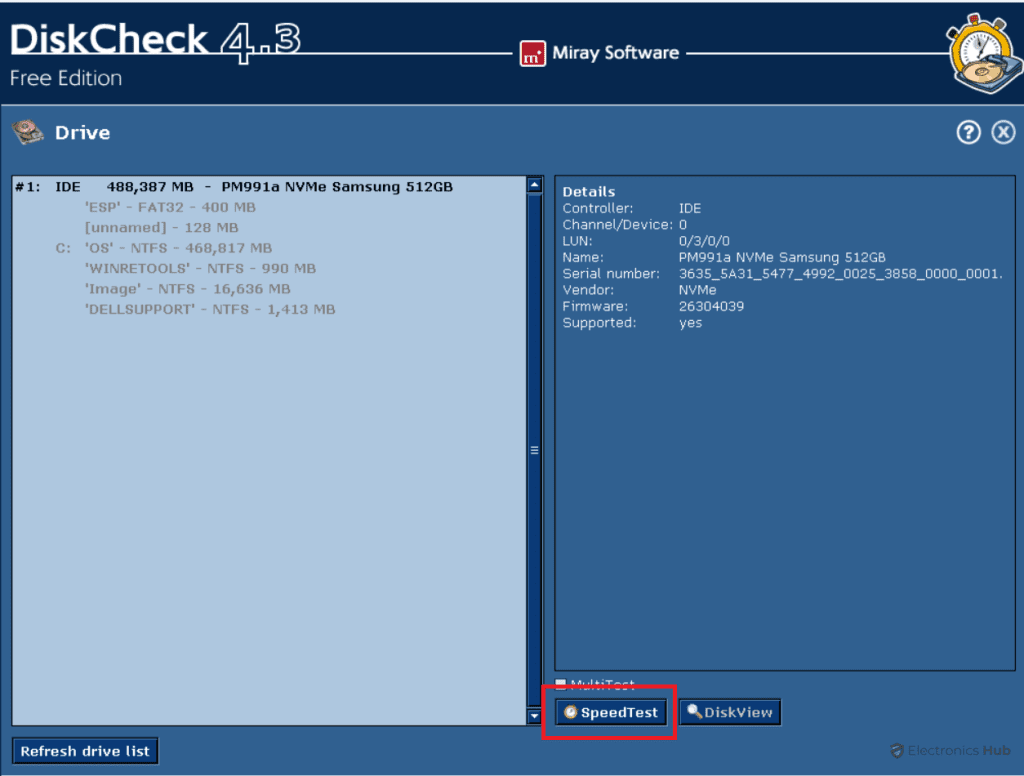The image size is (1024, 776).
Task: Click the DiskCheck stopwatch mascot icon
Action: (981, 51)
